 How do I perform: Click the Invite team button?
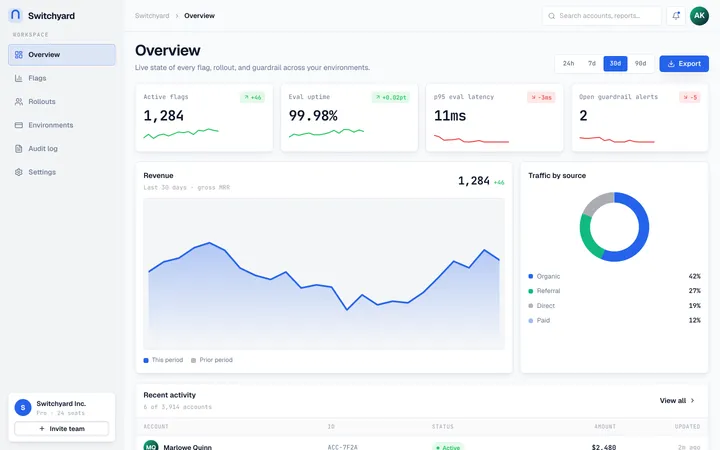62,428
